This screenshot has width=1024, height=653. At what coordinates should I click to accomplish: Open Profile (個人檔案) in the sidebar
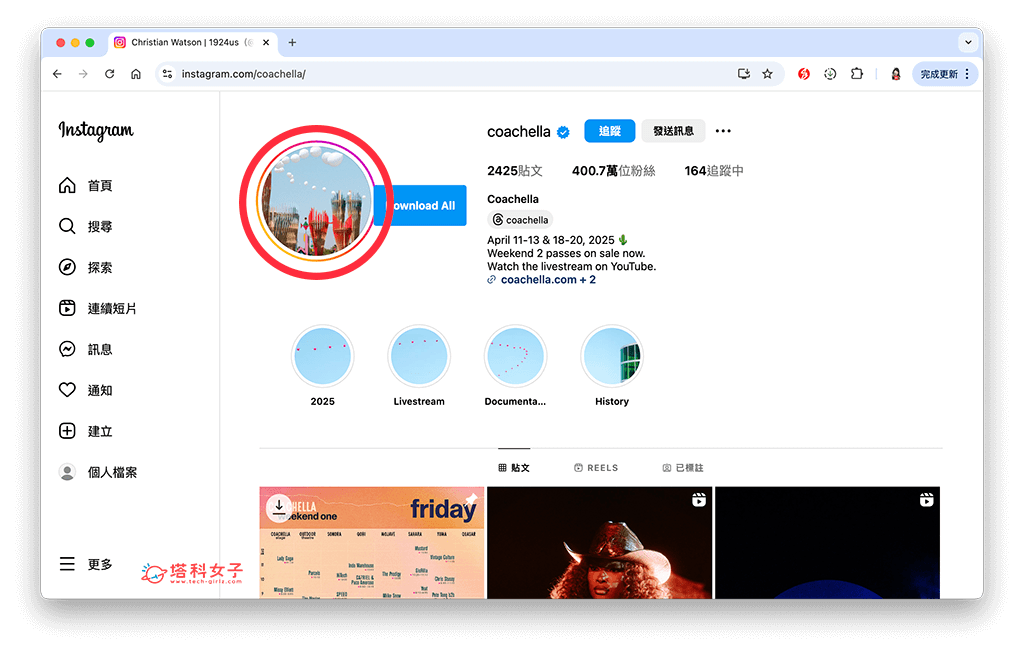98,472
